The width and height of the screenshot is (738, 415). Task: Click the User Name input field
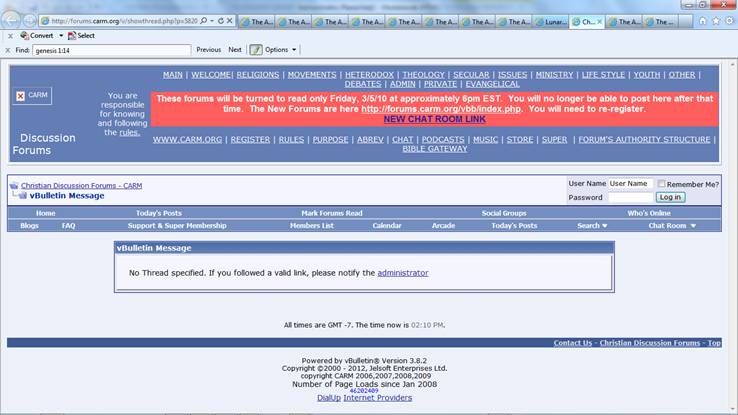pos(630,184)
